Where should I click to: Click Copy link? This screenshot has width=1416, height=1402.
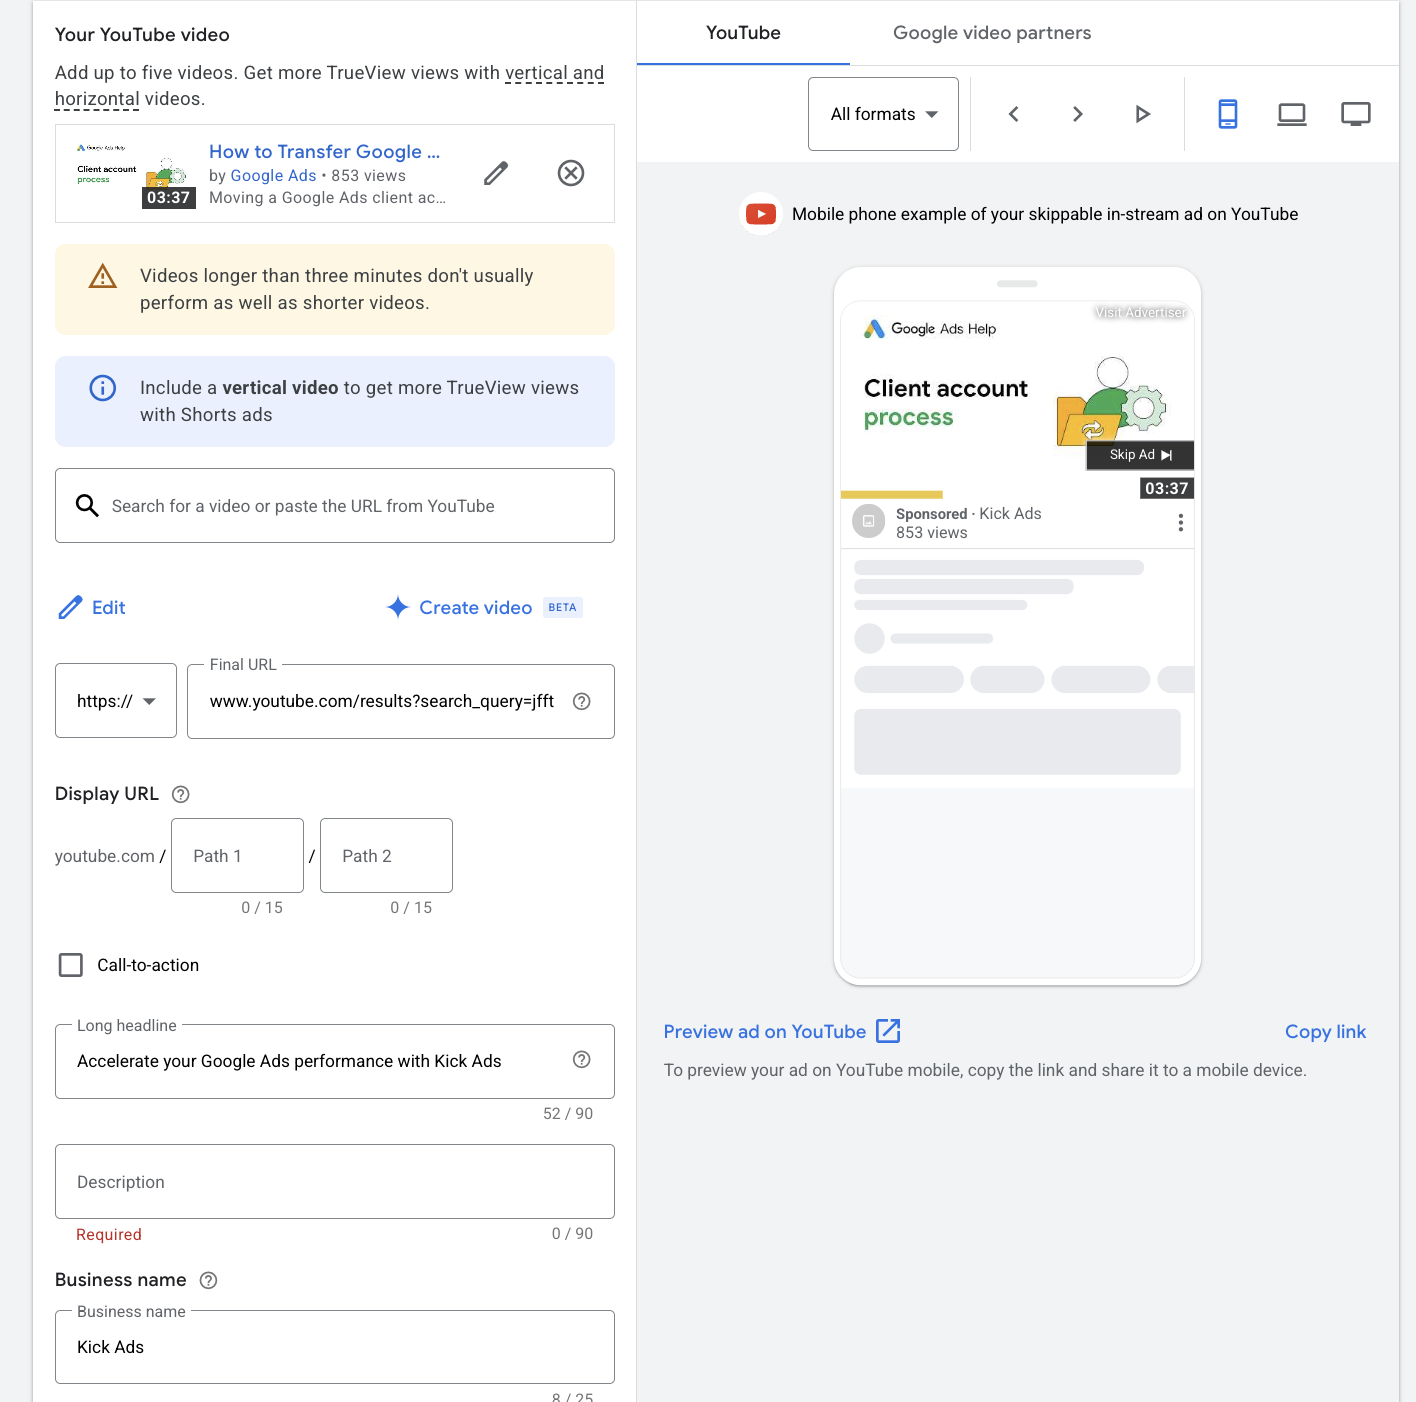(x=1325, y=1032)
